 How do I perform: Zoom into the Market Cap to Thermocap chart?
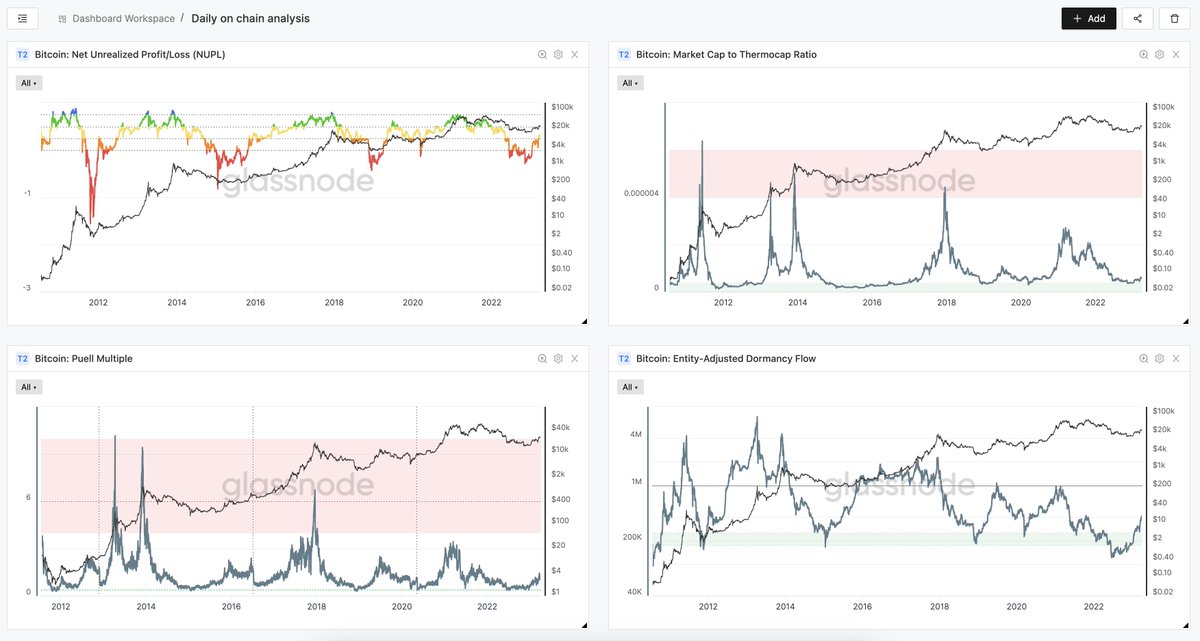pyautogui.click(x=1143, y=54)
